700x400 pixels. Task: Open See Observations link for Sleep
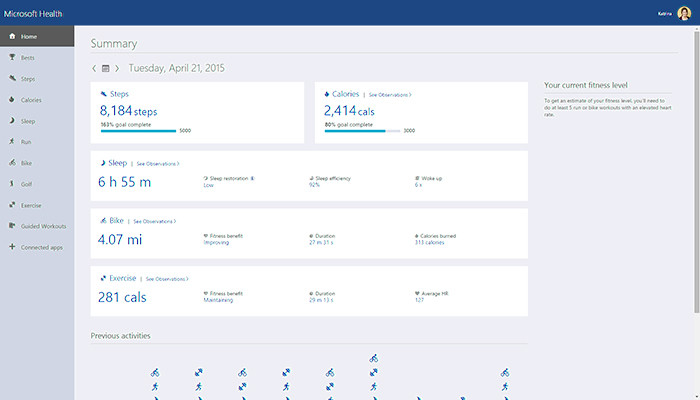coord(158,164)
